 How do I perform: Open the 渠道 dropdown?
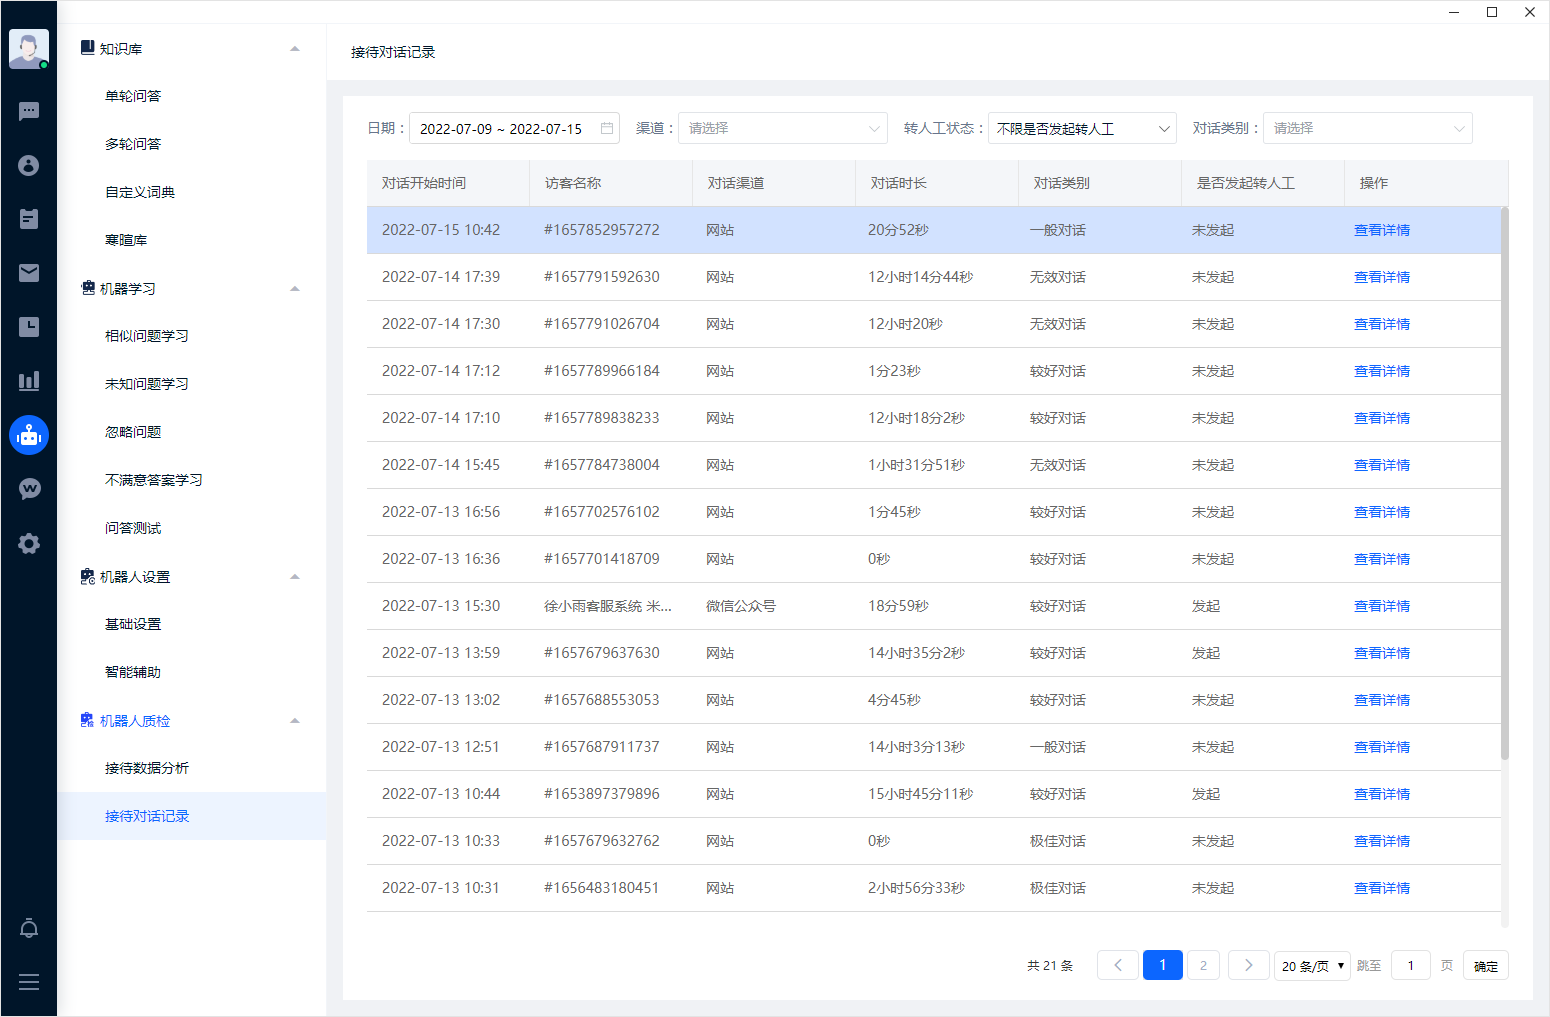[783, 128]
